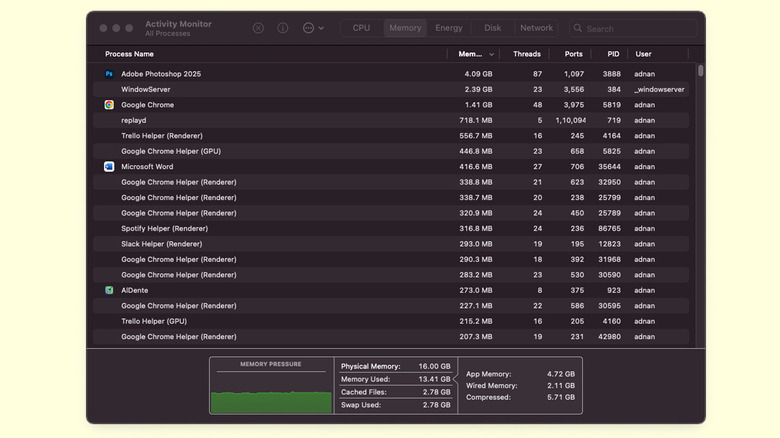Click the inspect process info icon
The height and width of the screenshot is (438, 780).
(283, 28)
